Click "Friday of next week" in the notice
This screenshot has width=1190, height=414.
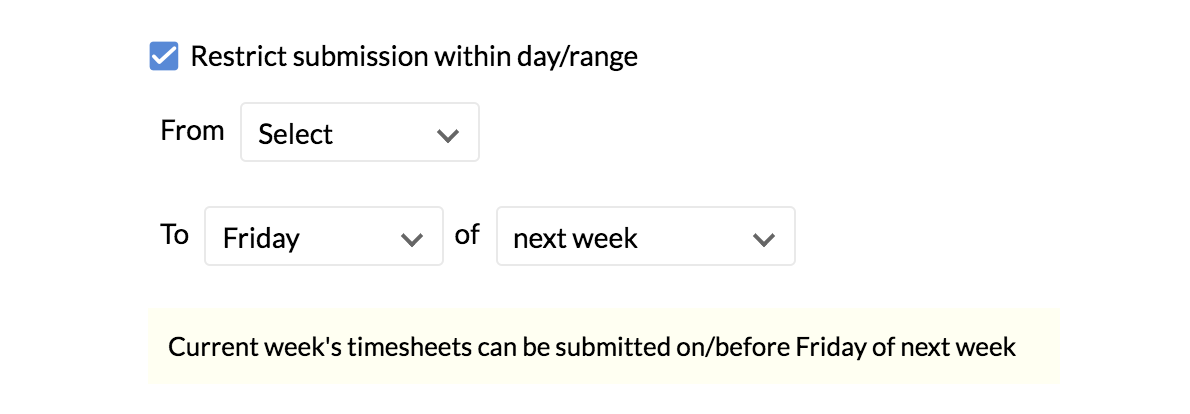click(905, 348)
